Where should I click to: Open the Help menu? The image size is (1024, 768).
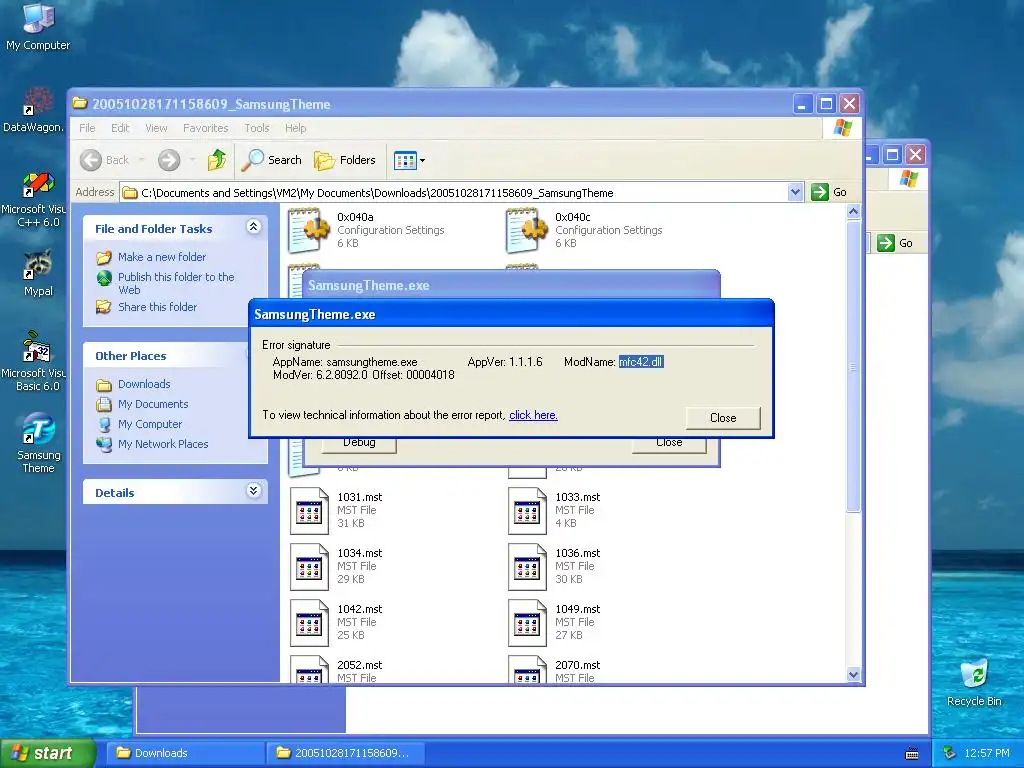point(295,128)
